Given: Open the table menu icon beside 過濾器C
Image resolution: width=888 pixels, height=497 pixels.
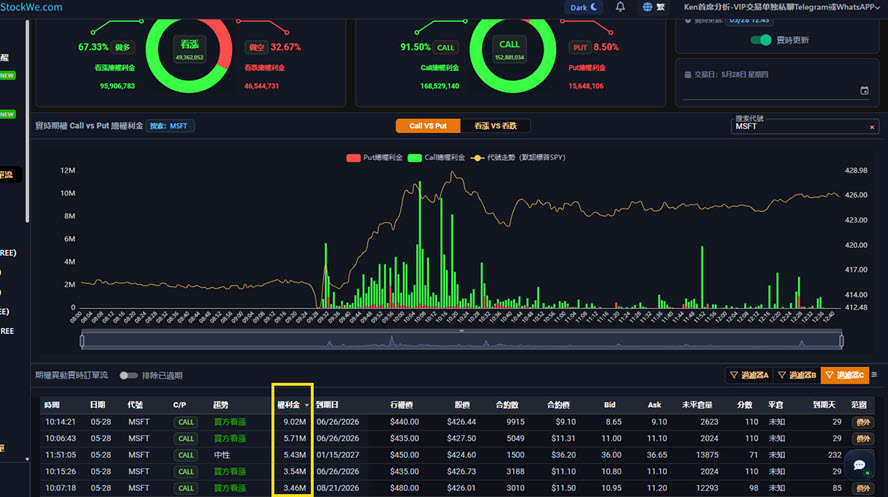Looking at the screenshot, I should tap(874, 375).
